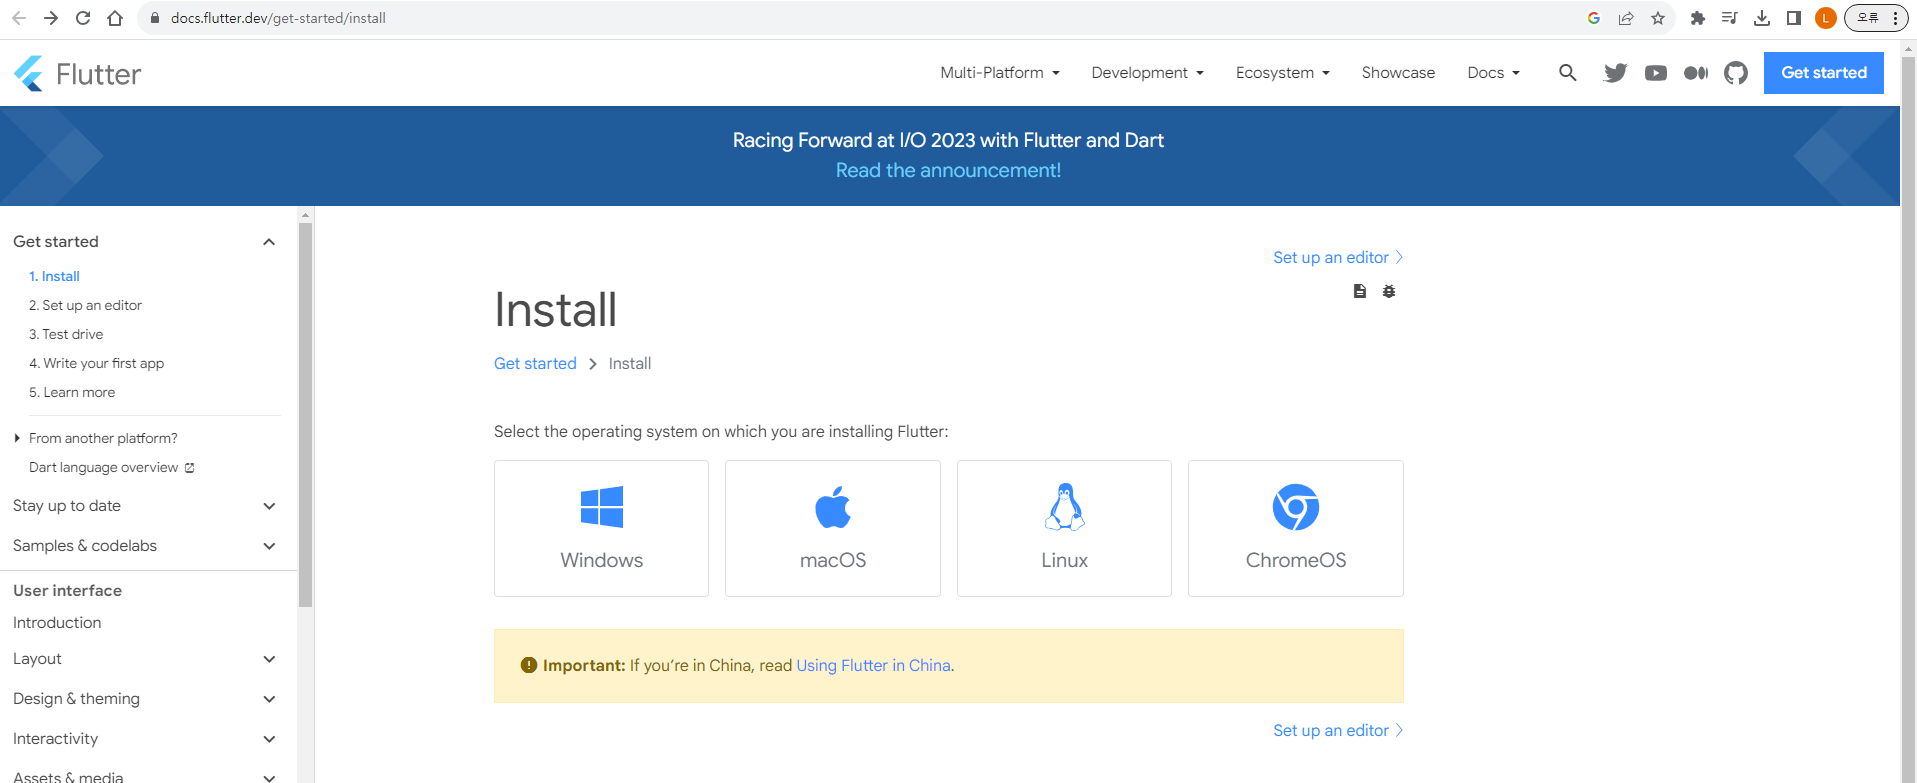Click Read the announcement! link
Image resolution: width=1917 pixels, height=783 pixels.
point(948,170)
